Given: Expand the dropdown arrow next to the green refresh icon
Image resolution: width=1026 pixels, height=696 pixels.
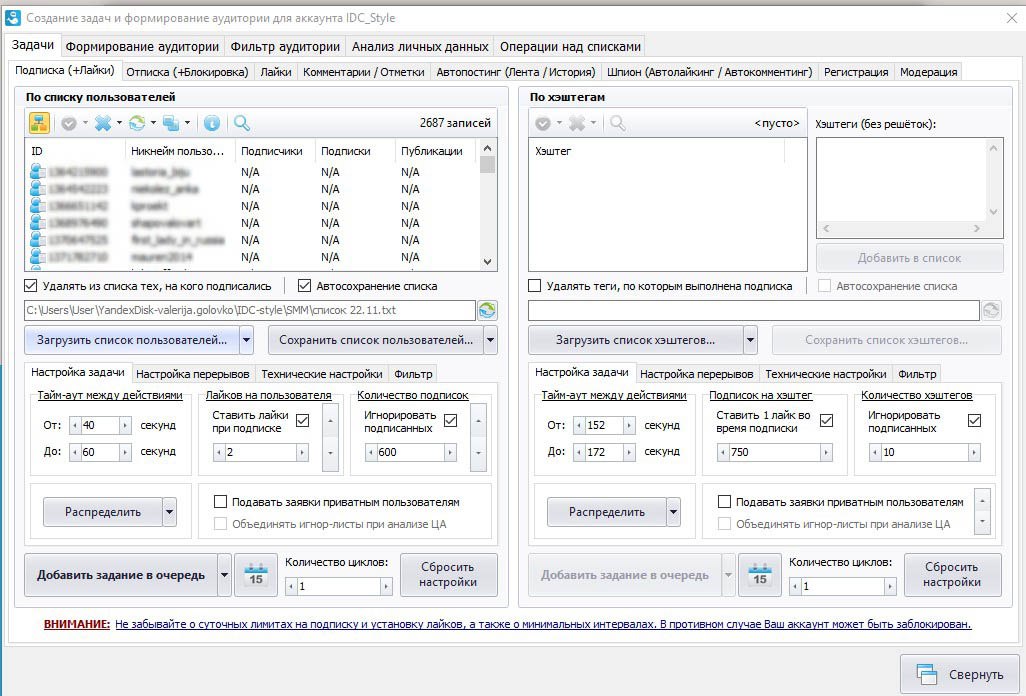Looking at the screenshot, I should tap(153, 123).
